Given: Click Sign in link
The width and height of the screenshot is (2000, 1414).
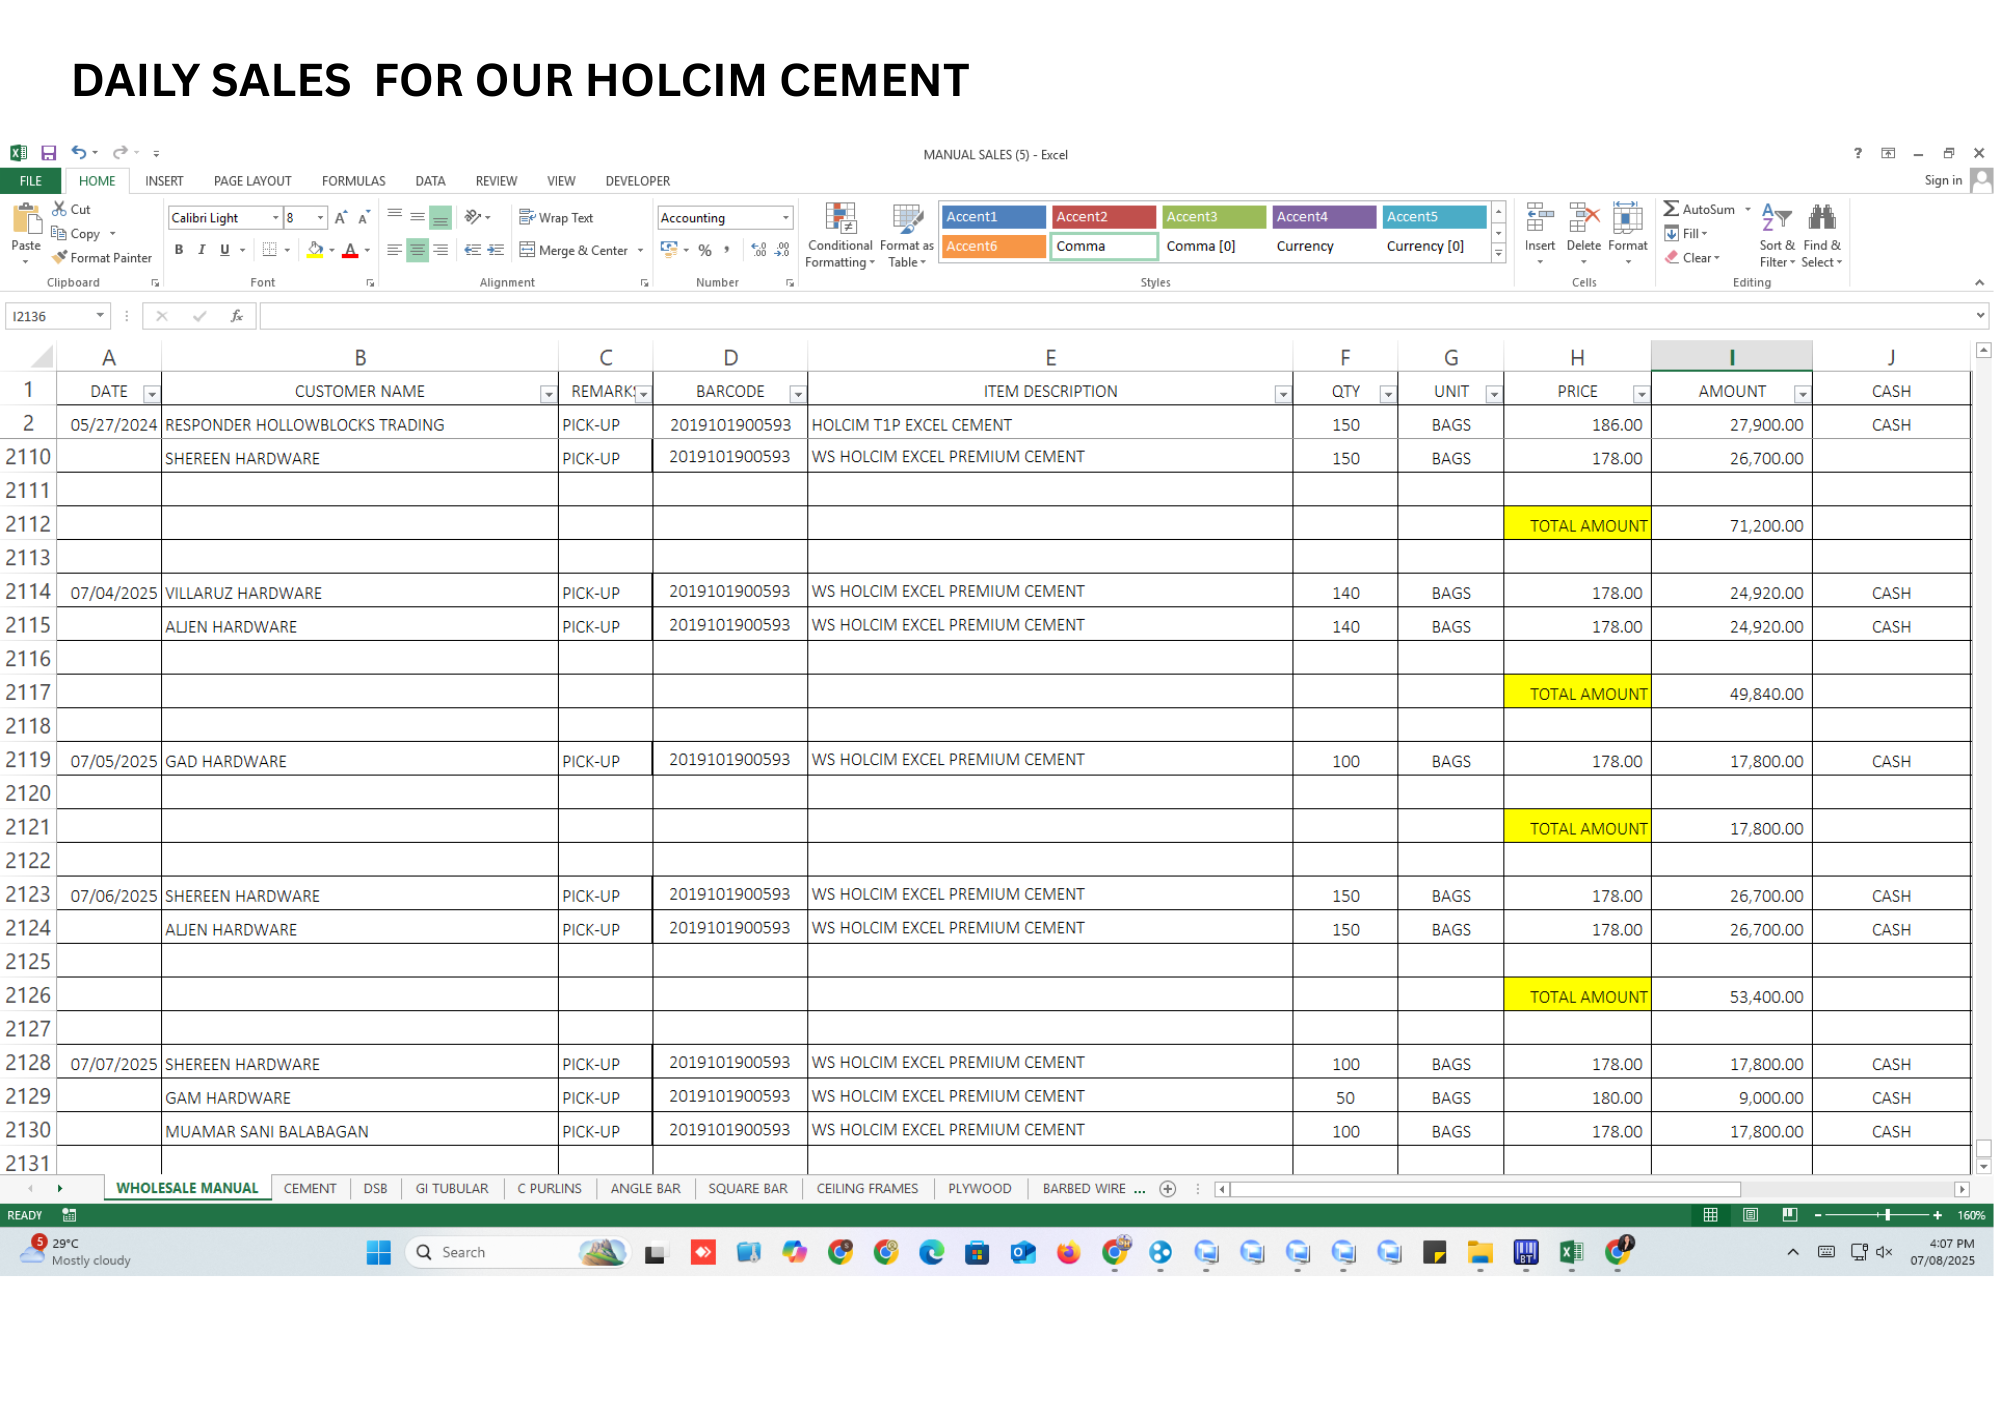Looking at the screenshot, I should point(1943,180).
